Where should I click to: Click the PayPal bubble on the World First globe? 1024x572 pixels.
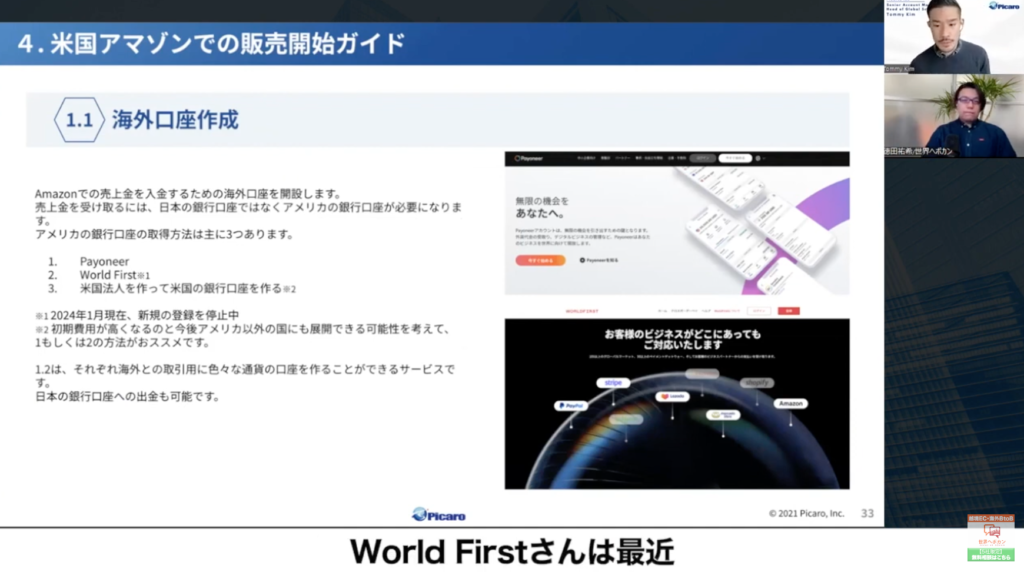click(571, 405)
